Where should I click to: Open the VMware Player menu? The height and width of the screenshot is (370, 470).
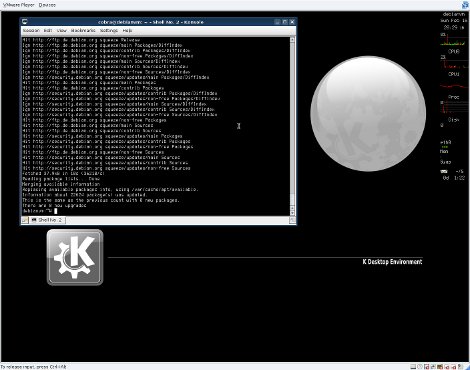(18, 5)
